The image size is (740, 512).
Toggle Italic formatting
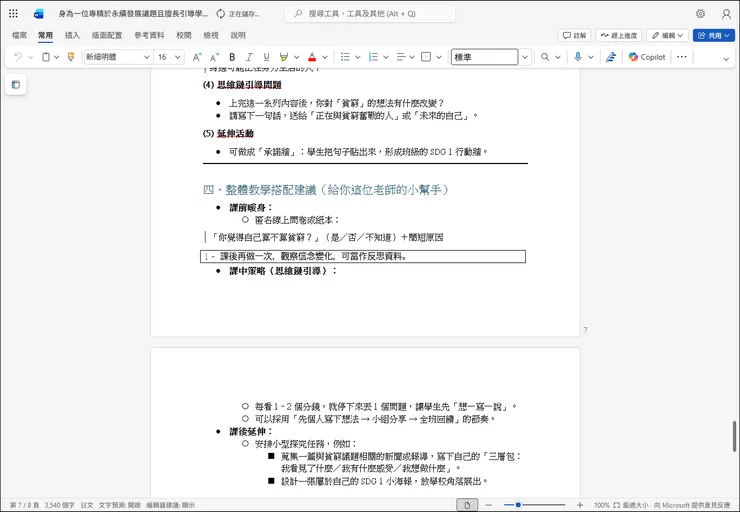(249, 57)
